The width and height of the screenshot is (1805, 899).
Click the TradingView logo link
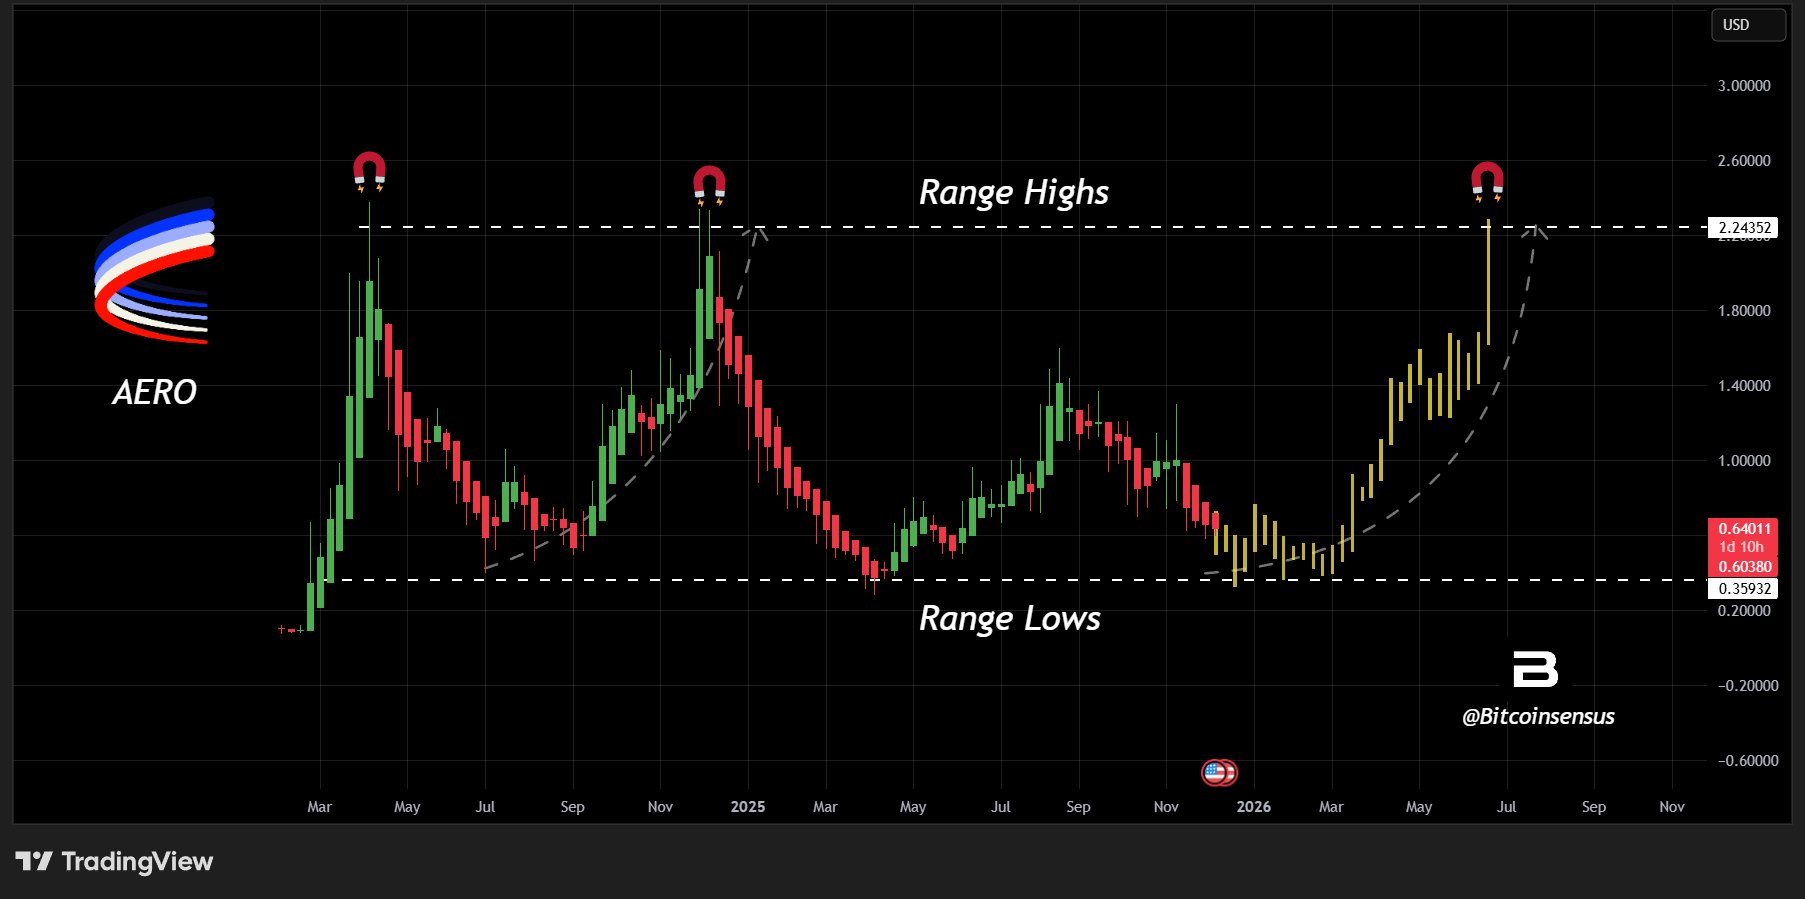pos(115,861)
